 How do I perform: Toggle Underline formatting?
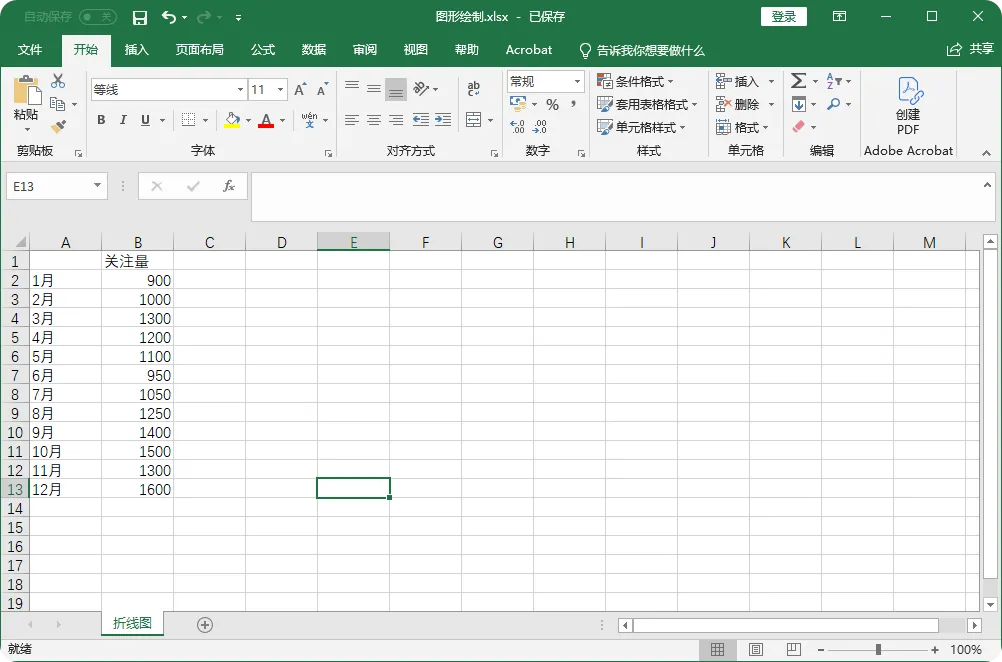point(145,120)
